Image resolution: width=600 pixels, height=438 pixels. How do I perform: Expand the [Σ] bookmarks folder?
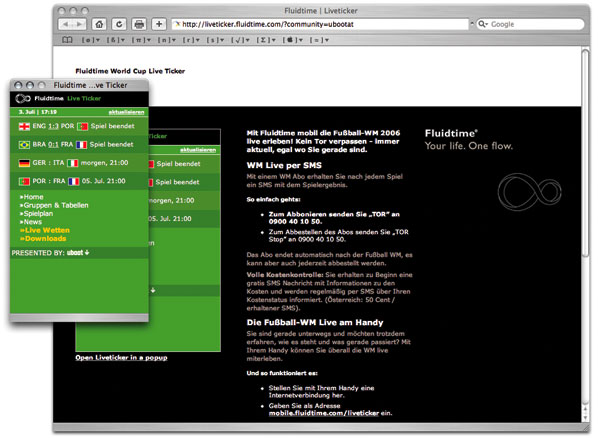pyautogui.click(x=266, y=40)
